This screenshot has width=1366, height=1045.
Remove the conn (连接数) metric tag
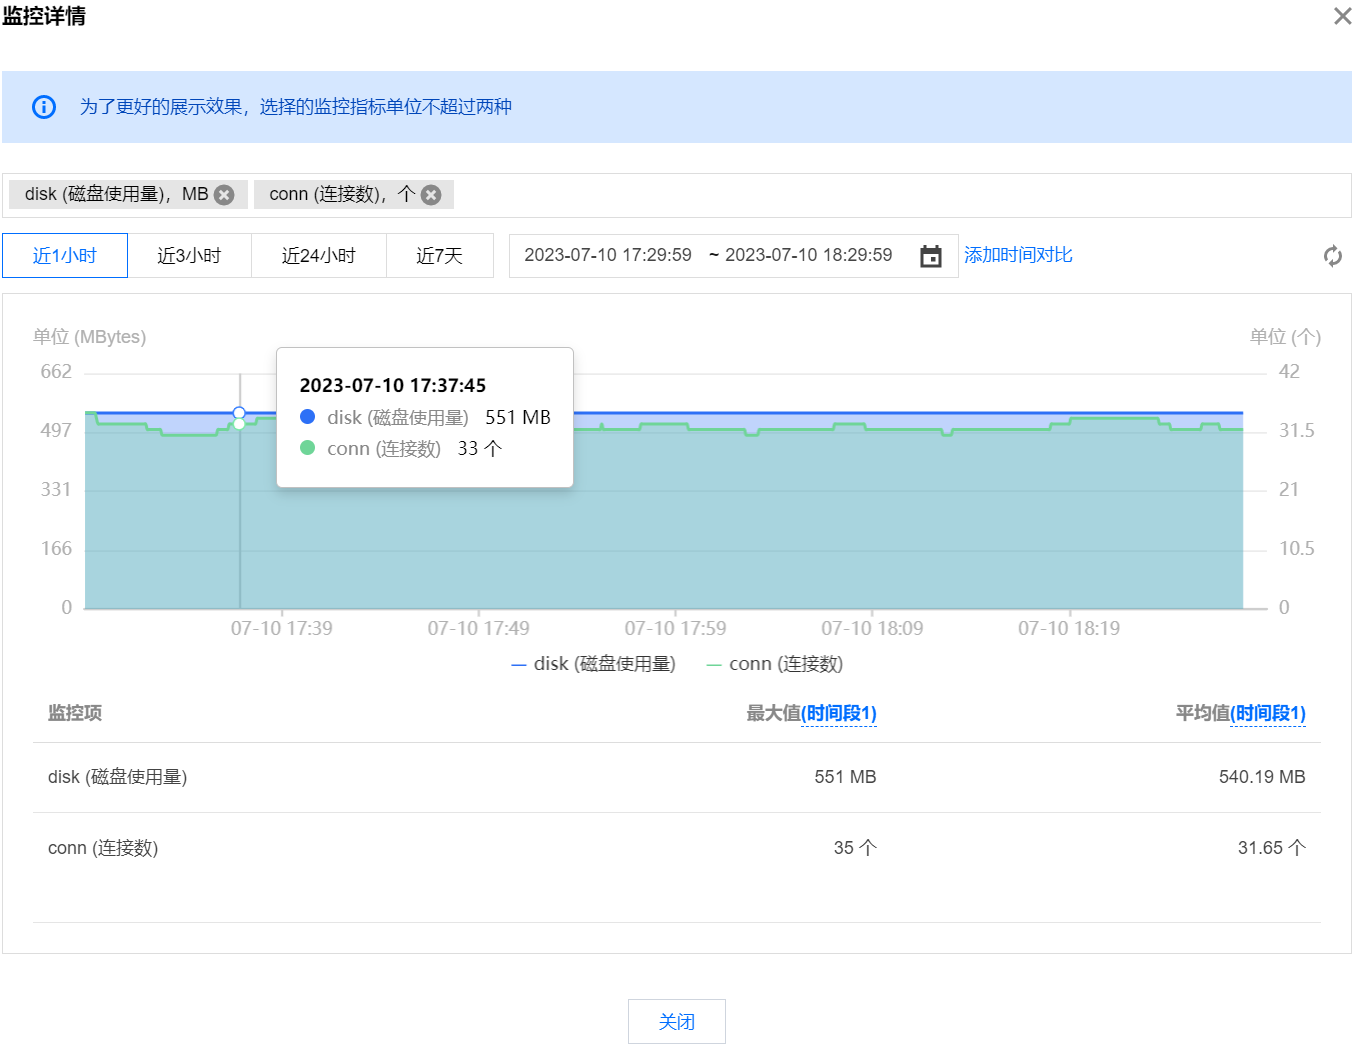(x=431, y=195)
